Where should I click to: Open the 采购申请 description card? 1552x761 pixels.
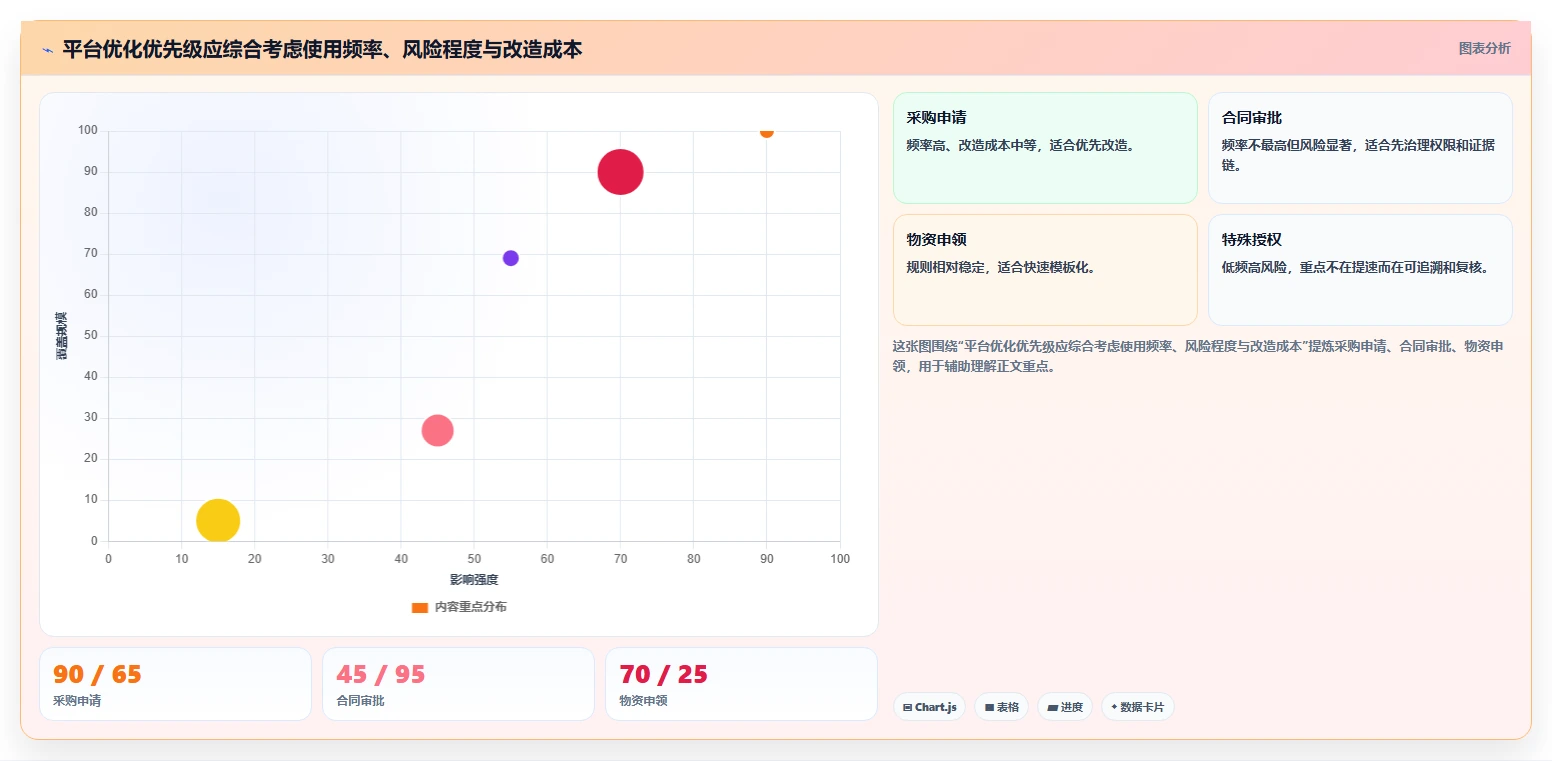point(1045,148)
